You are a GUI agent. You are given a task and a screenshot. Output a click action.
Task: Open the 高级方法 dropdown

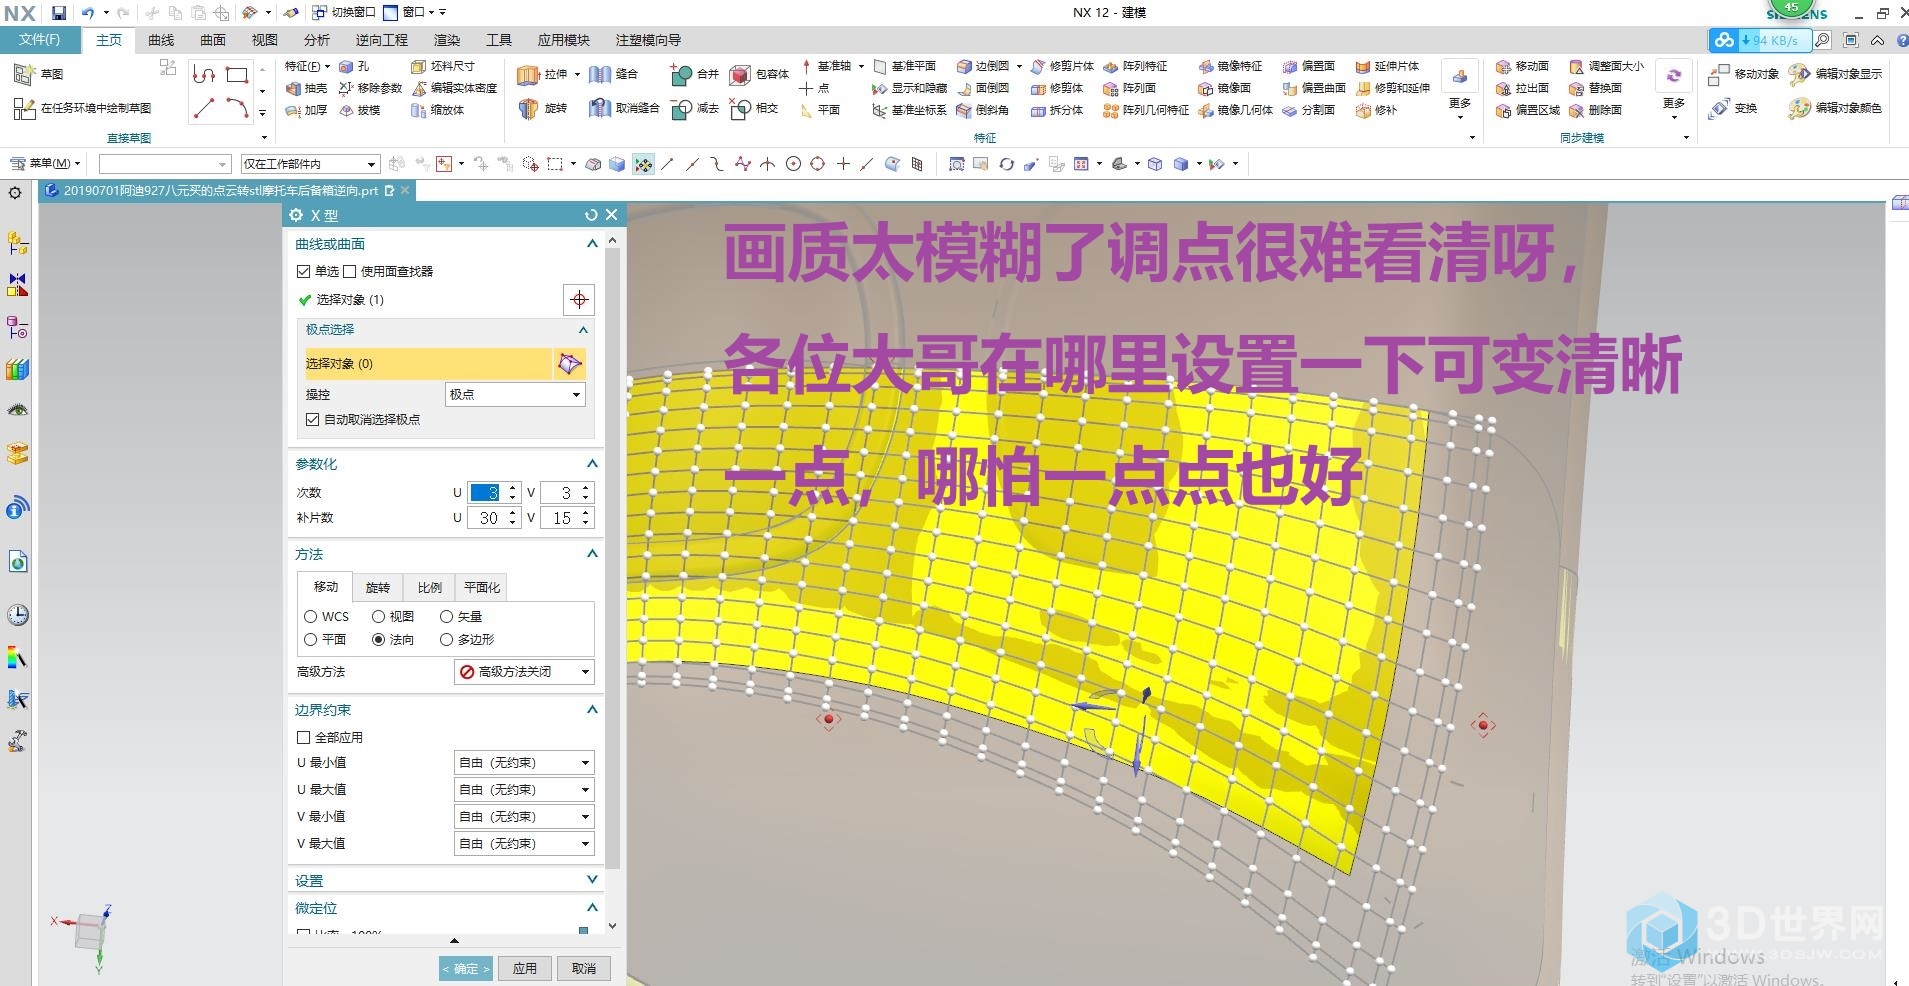524,672
